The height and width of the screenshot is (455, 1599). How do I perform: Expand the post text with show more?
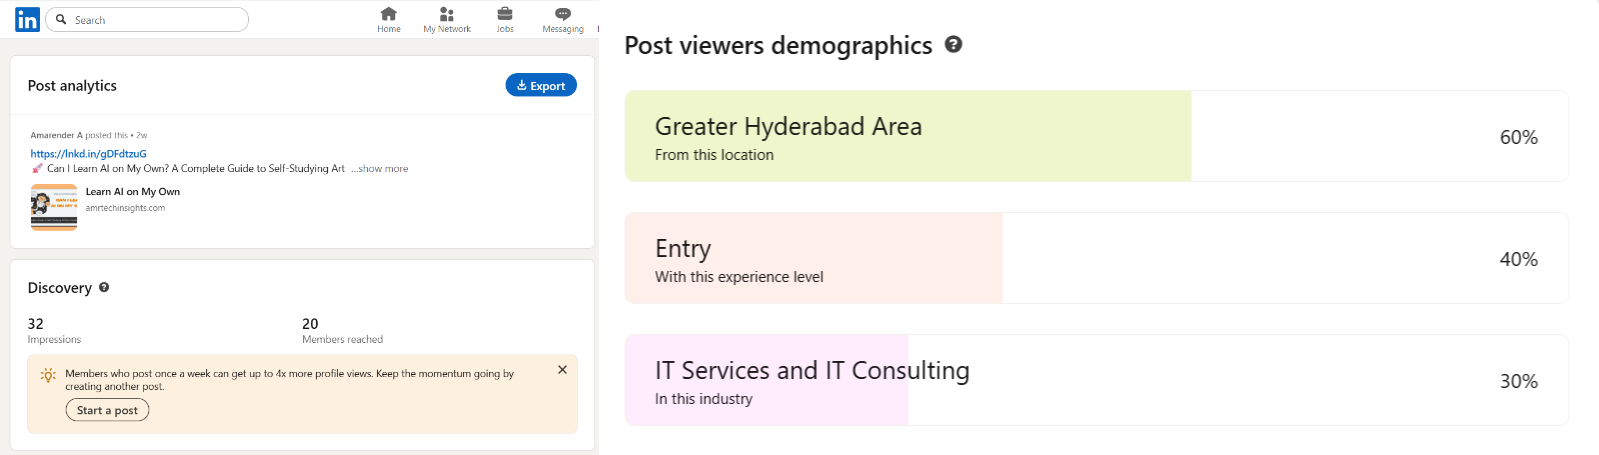point(383,169)
